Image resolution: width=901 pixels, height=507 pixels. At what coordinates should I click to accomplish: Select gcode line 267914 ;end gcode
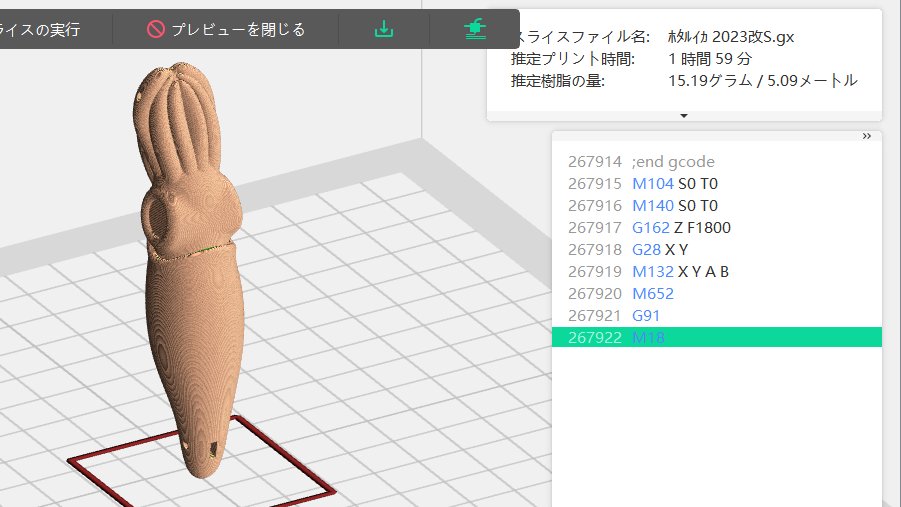(x=717, y=162)
